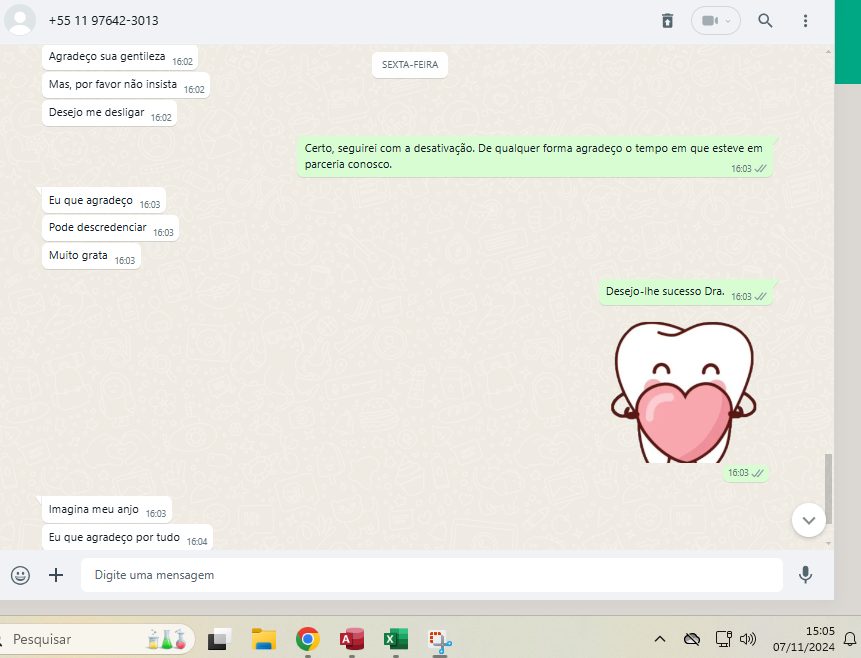Open Google Chrome from the taskbar
Viewport: 861px width, 658px height.
pyautogui.click(x=307, y=639)
